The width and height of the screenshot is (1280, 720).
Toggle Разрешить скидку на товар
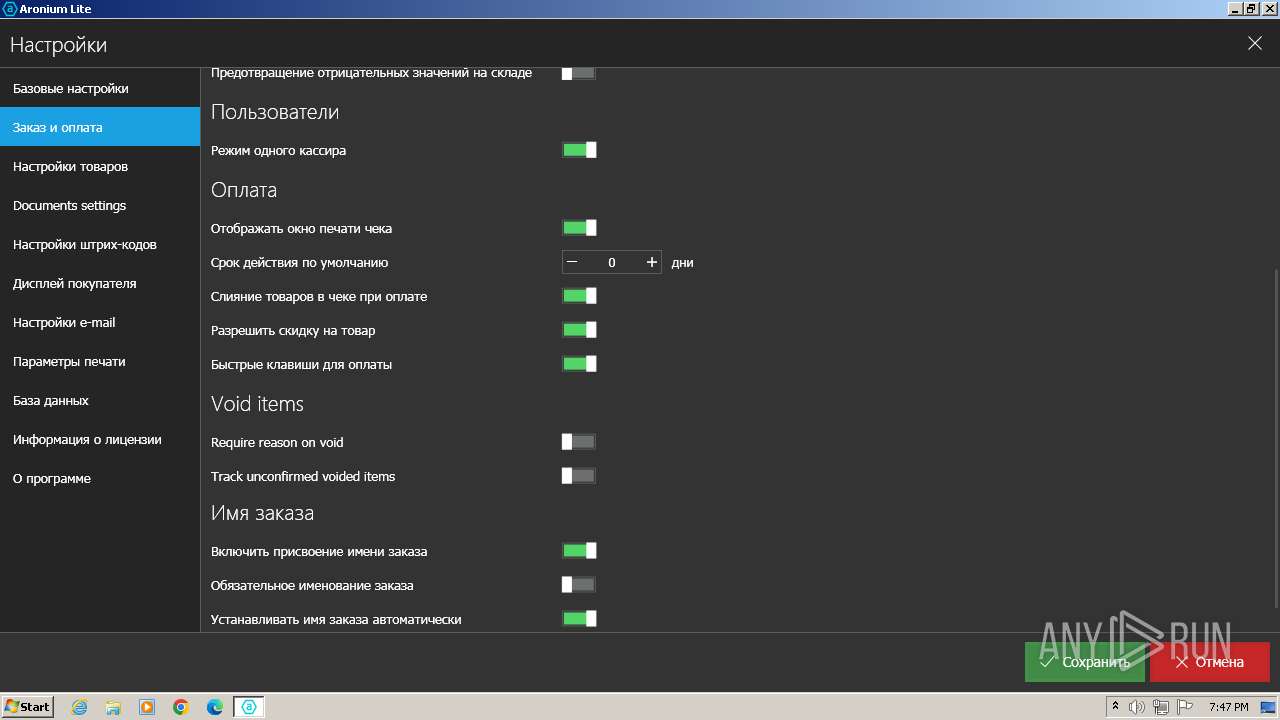(579, 330)
